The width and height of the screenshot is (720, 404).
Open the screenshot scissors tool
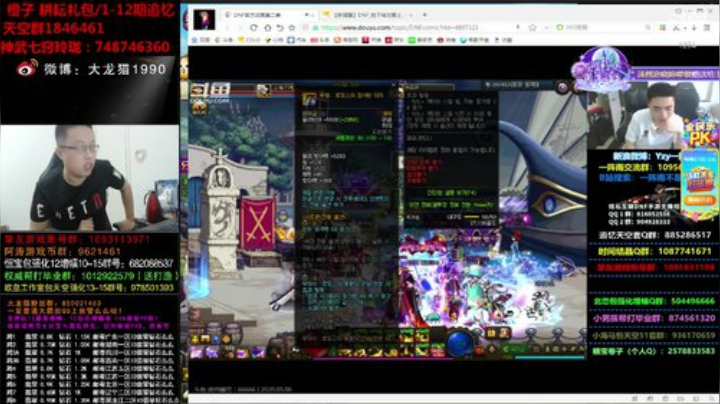point(676,28)
